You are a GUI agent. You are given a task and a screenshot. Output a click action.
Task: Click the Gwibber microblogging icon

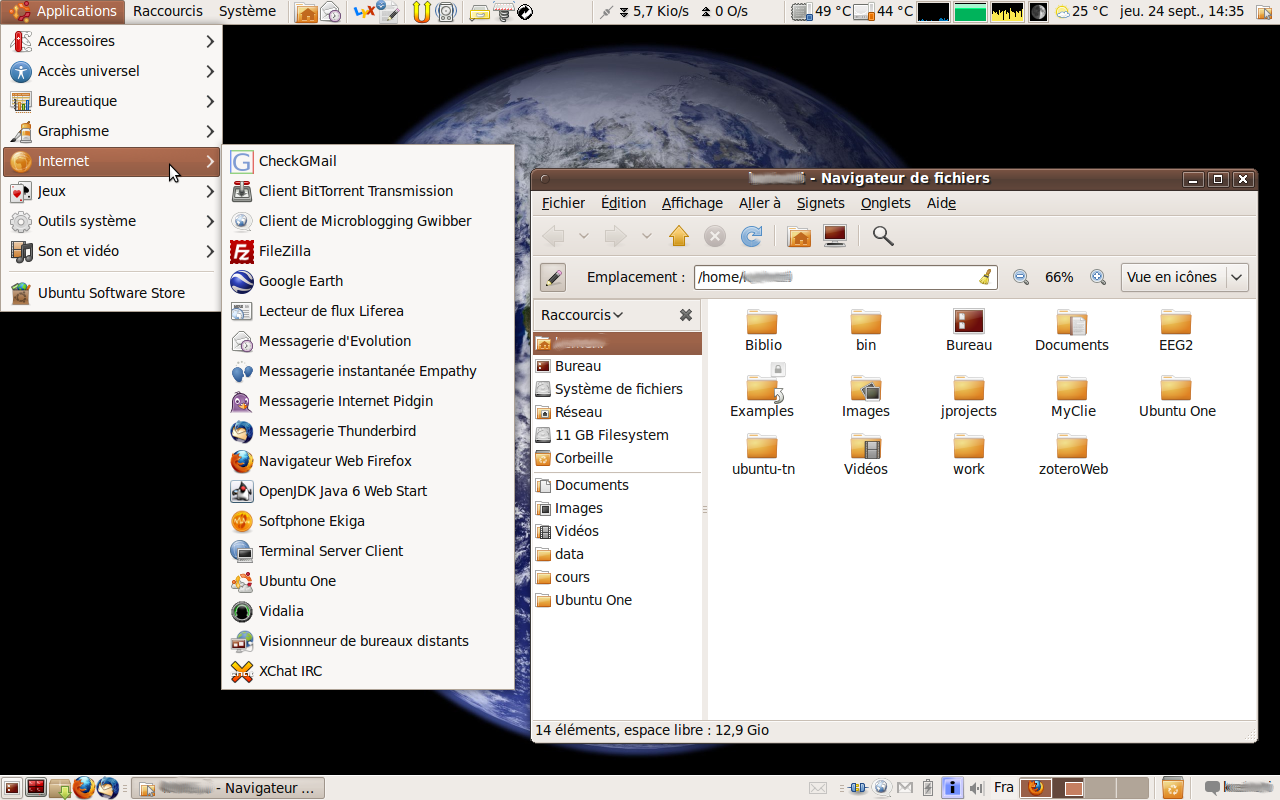[x=241, y=221]
